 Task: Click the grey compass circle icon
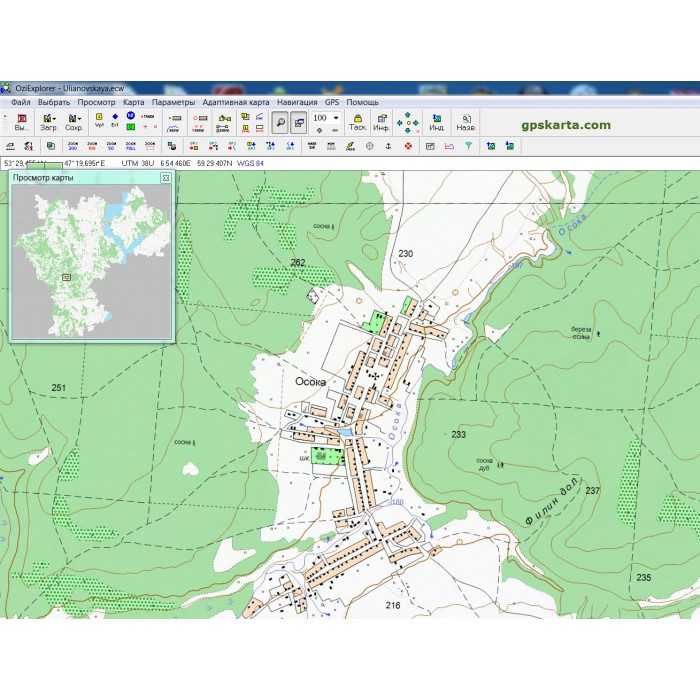coord(370,146)
